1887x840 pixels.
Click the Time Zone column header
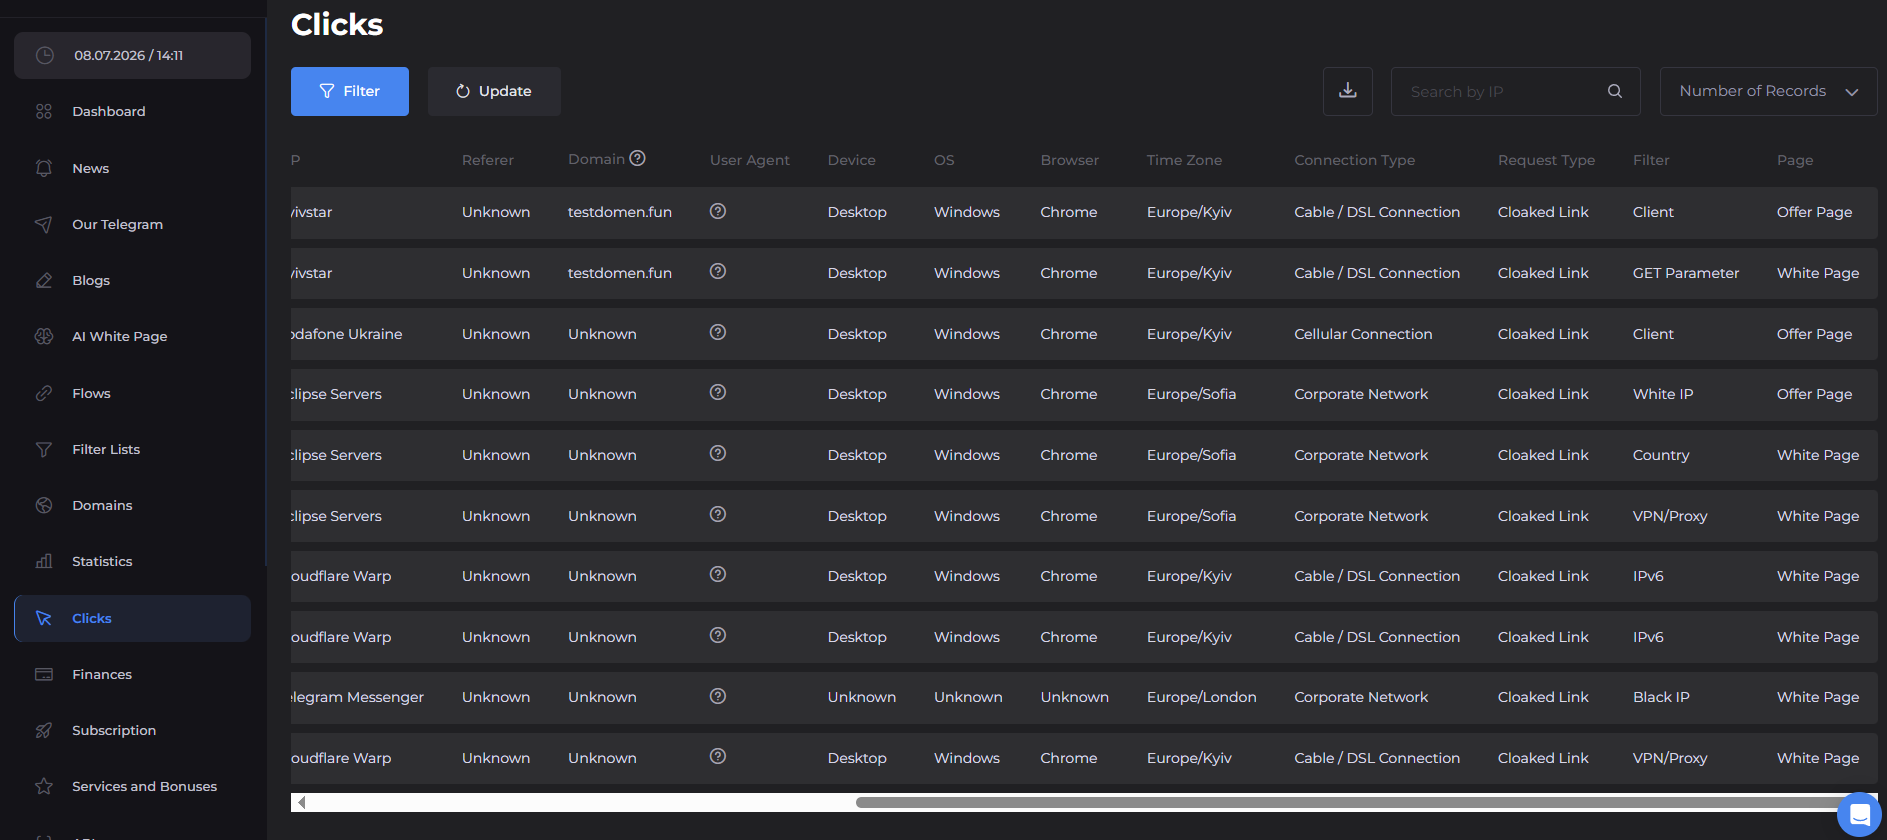(x=1184, y=160)
